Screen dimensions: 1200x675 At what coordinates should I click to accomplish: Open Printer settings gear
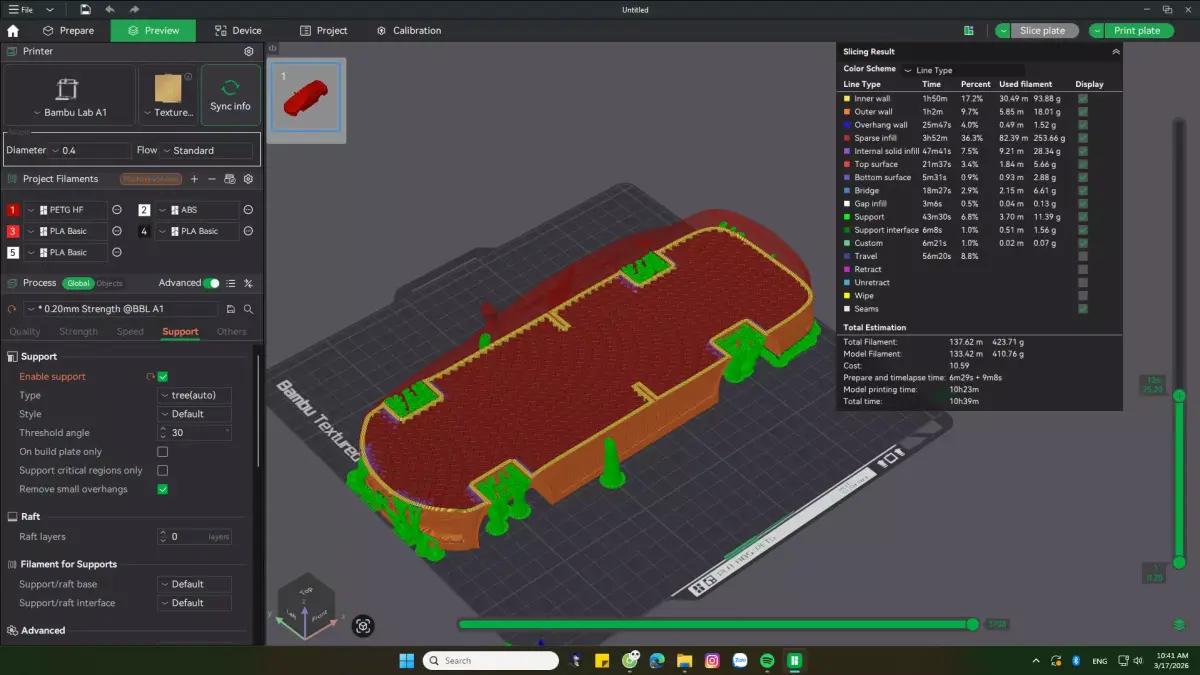(x=249, y=51)
